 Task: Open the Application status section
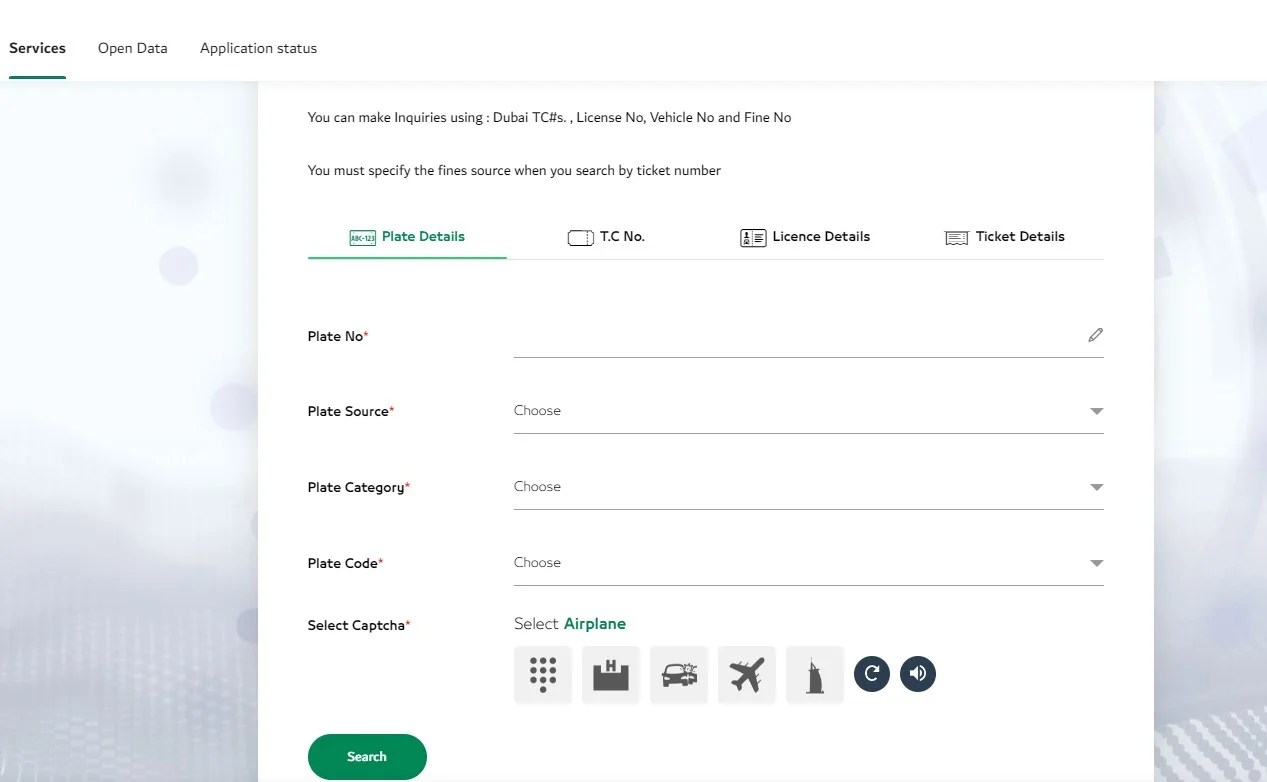pos(258,48)
